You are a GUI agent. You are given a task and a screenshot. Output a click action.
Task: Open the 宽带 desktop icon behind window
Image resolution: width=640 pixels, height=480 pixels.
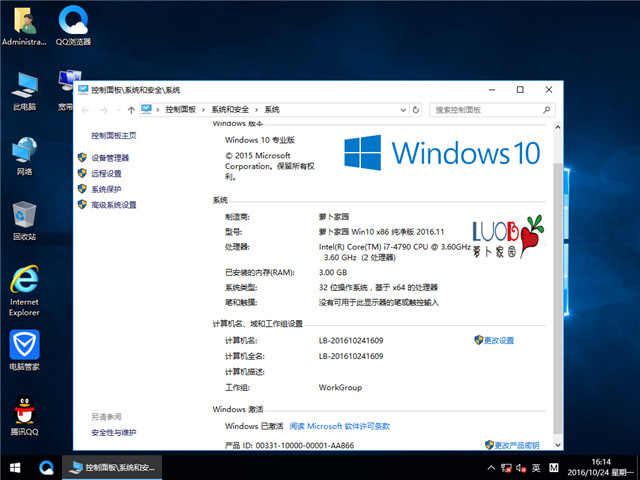coord(66,91)
